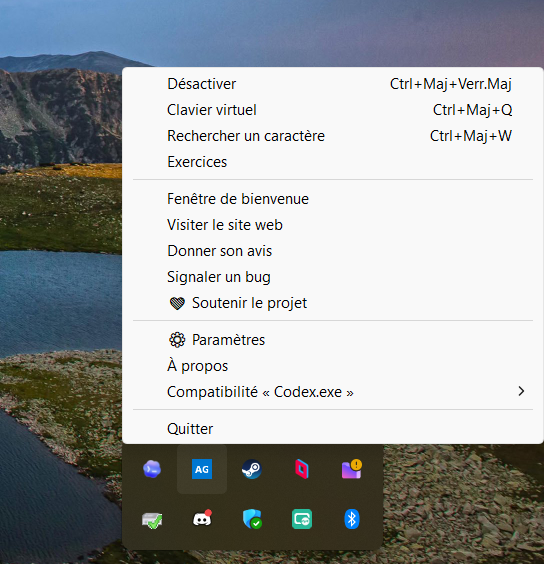Click the heart icon beside Soutenir le projet
The height and width of the screenshot is (564, 544).
coord(177,303)
